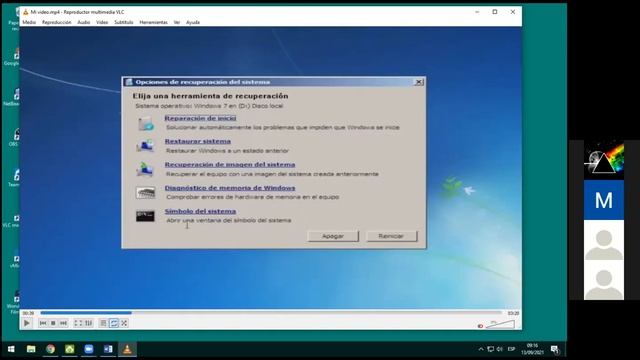Open the notification center icon

(x=555, y=349)
